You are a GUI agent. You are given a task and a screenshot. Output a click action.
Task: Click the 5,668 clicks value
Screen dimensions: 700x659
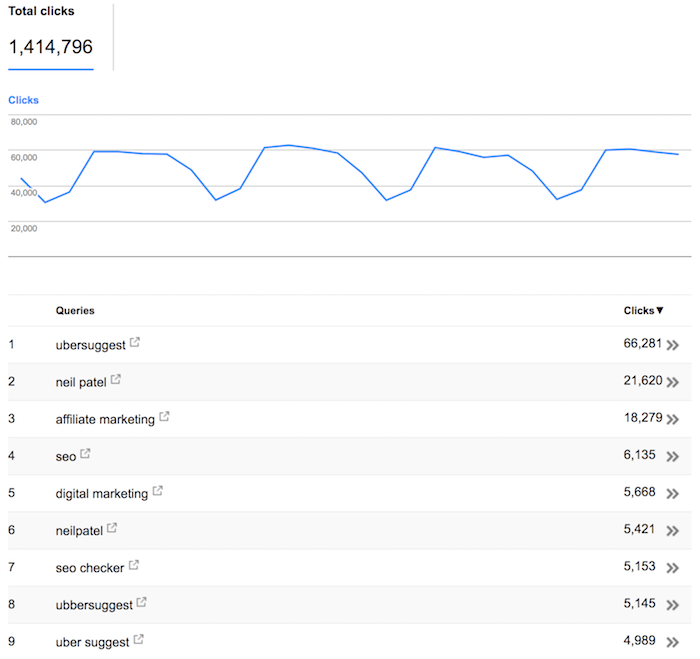pos(640,492)
